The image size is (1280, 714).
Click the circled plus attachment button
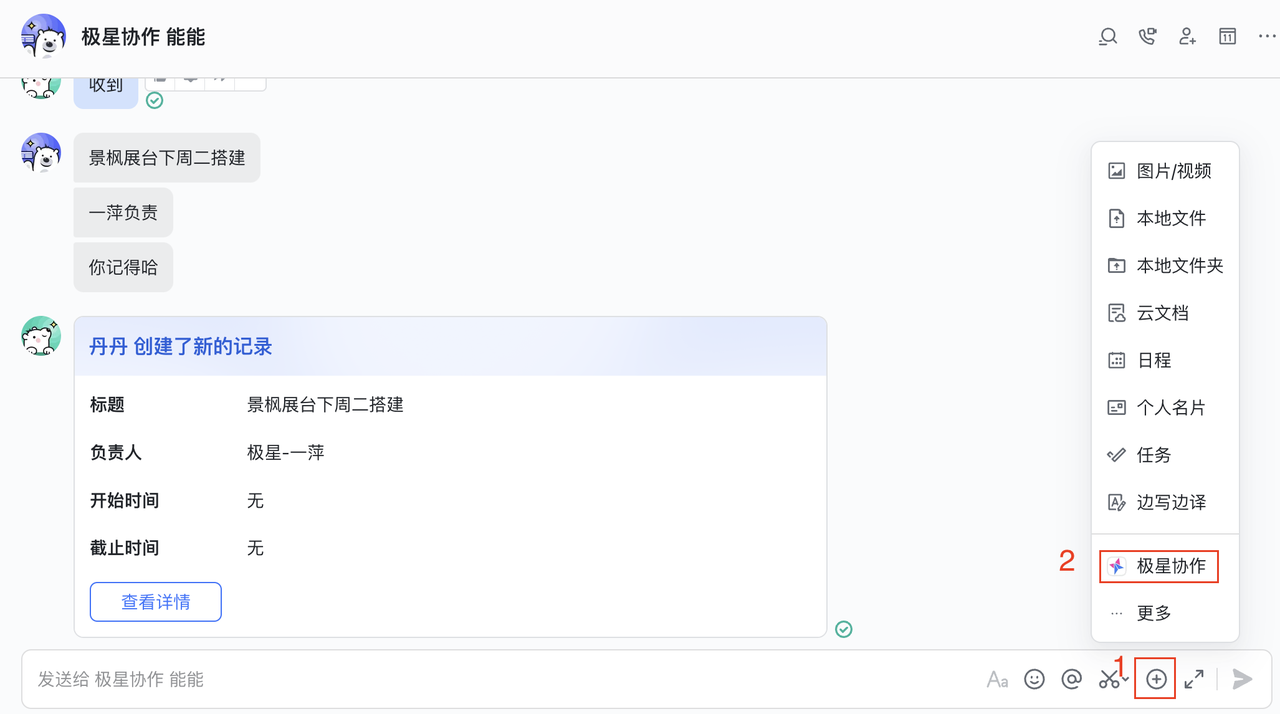(1157, 679)
